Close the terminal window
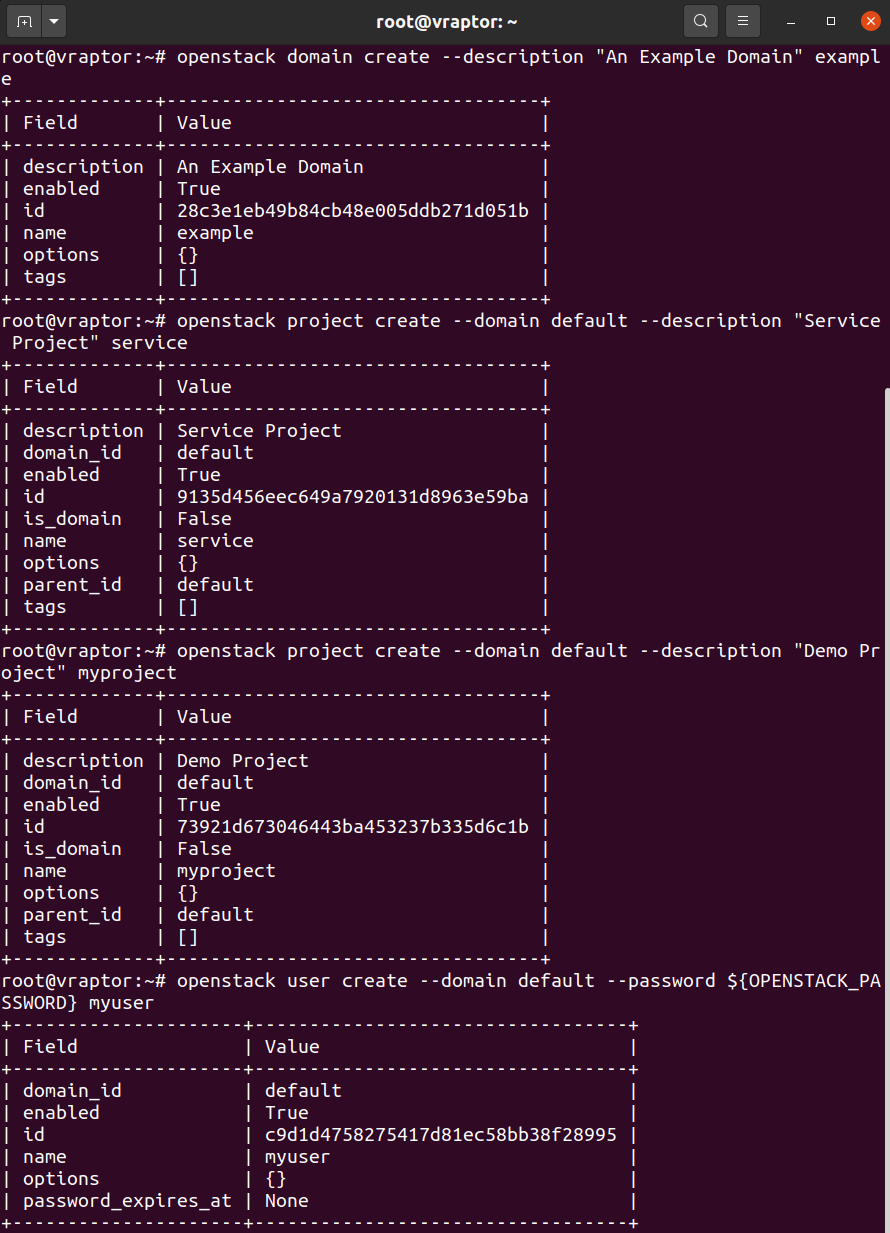The height and width of the screenshot is (1233, 890). (869, 20)
